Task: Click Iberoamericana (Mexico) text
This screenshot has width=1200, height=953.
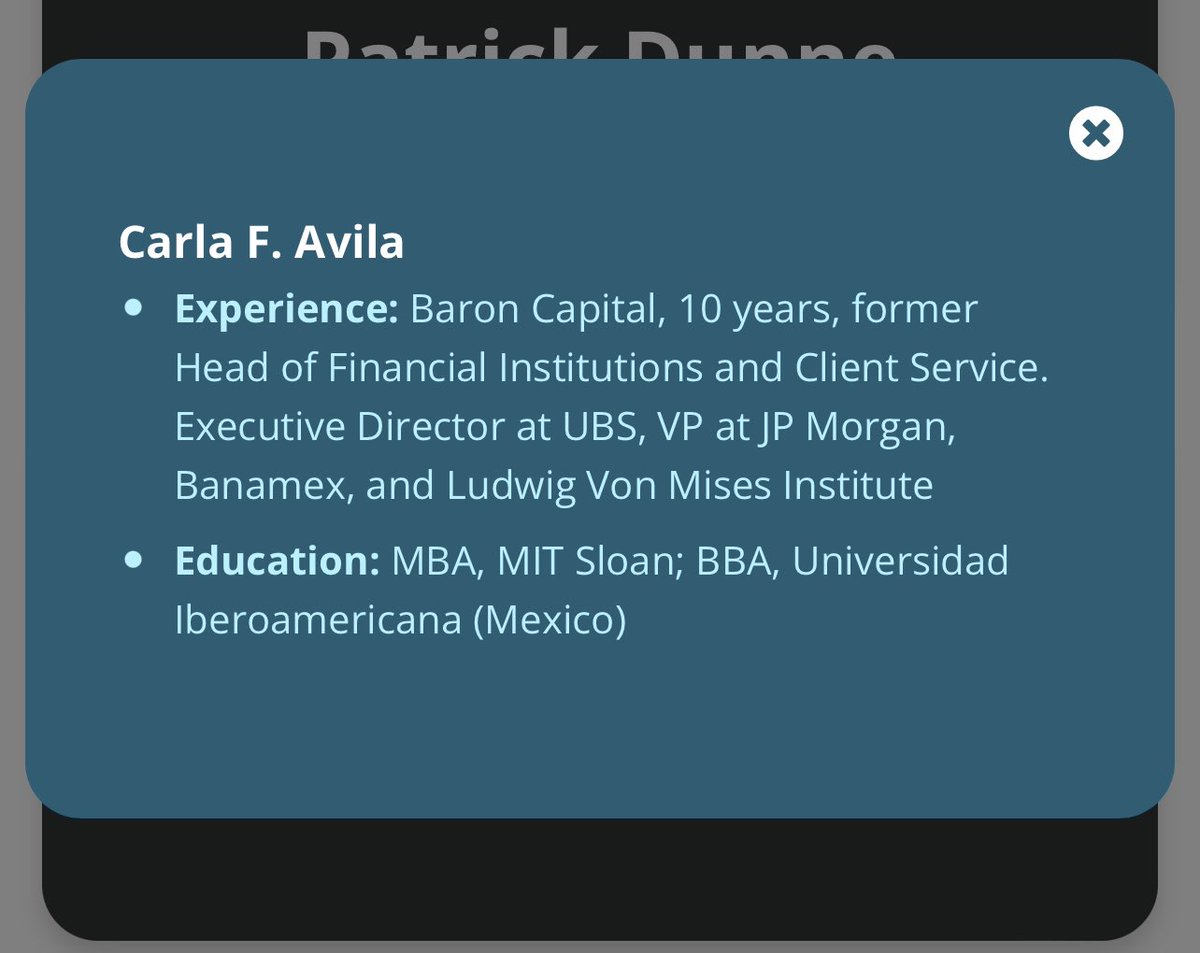Action: tap(400, 620)
